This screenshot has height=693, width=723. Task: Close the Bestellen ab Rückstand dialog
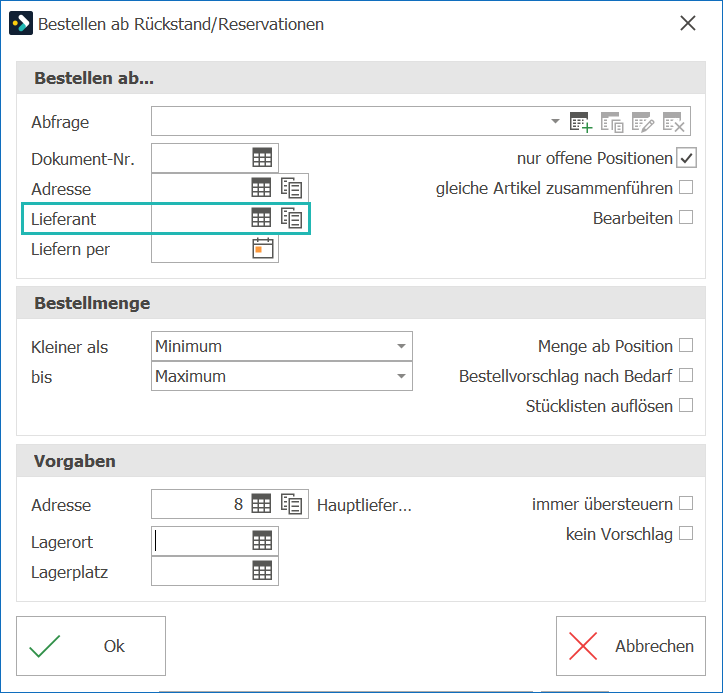coord(687,23)
